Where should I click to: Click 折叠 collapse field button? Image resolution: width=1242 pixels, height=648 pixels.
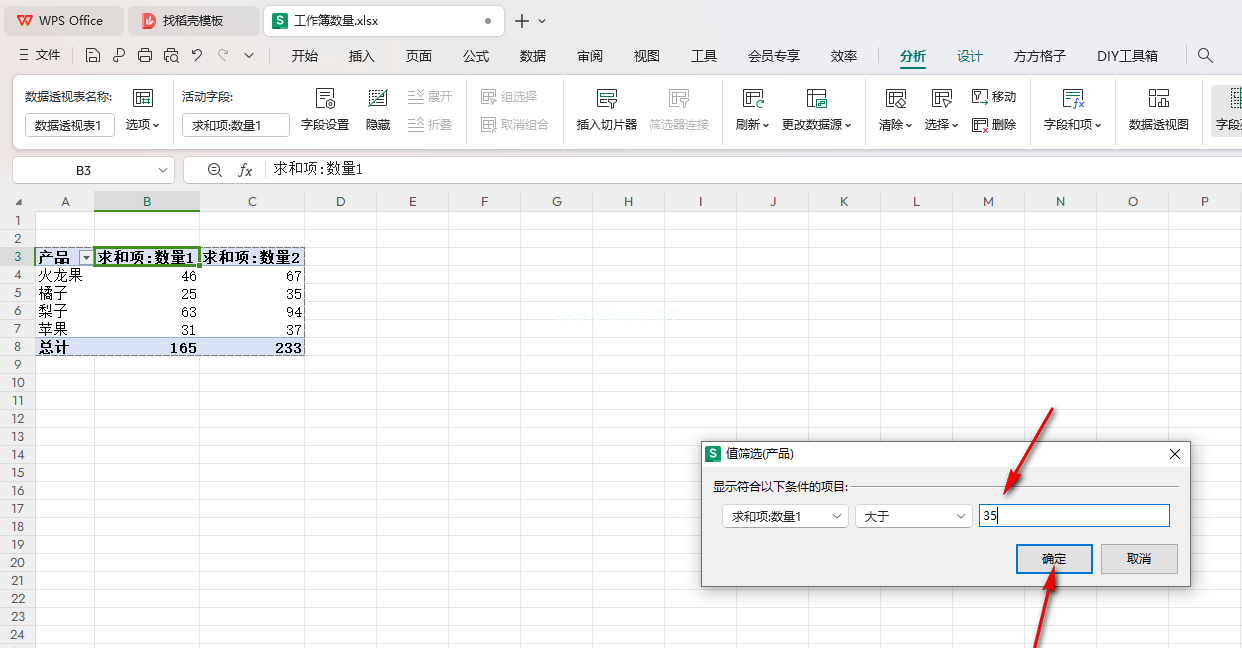point(430,125)
